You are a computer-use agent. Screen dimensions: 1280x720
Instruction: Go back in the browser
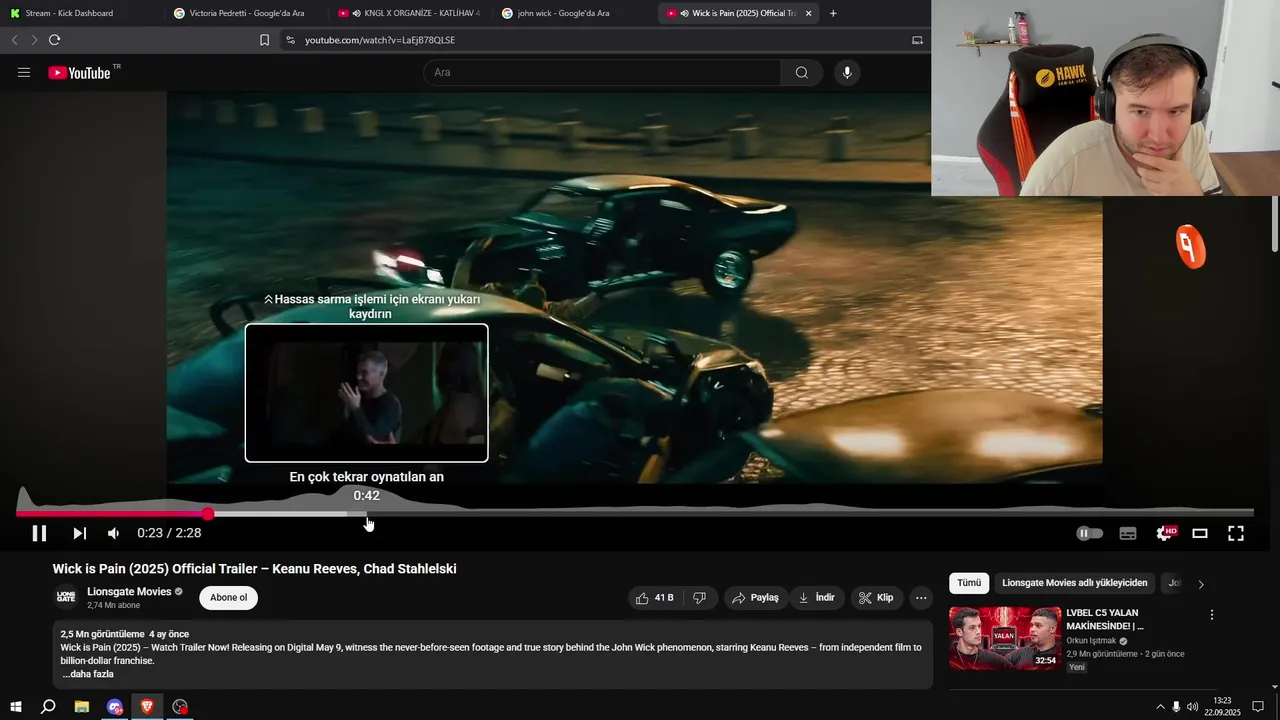point(14,40)
